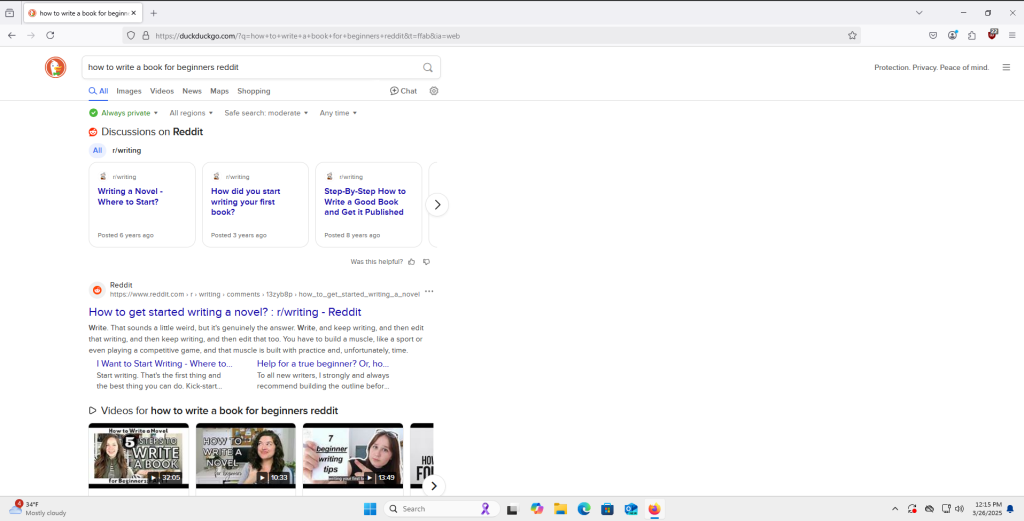Image resolution: width=1024 pixels, height=521 pixels.
Task: Click 'Protection. Privacy. Peace of mind.' text
Action: (x=931, y=67)
